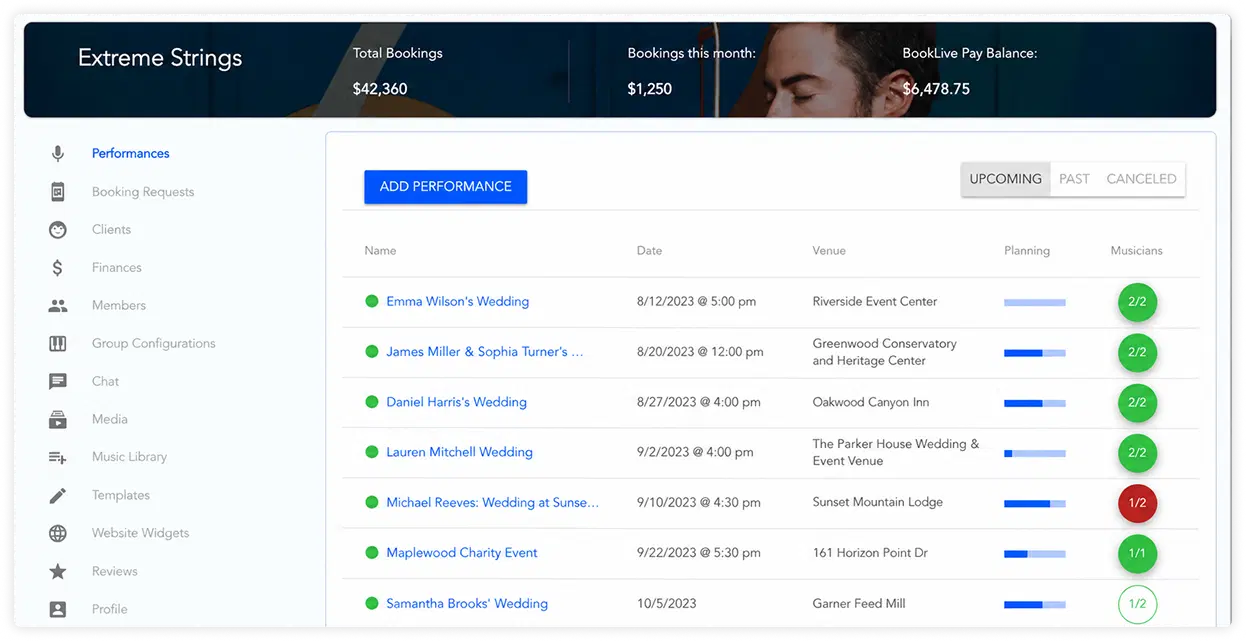The width and height of the screenshot is (1246, 641).
Task: Click the Name column header
Action: click(380, 251)
